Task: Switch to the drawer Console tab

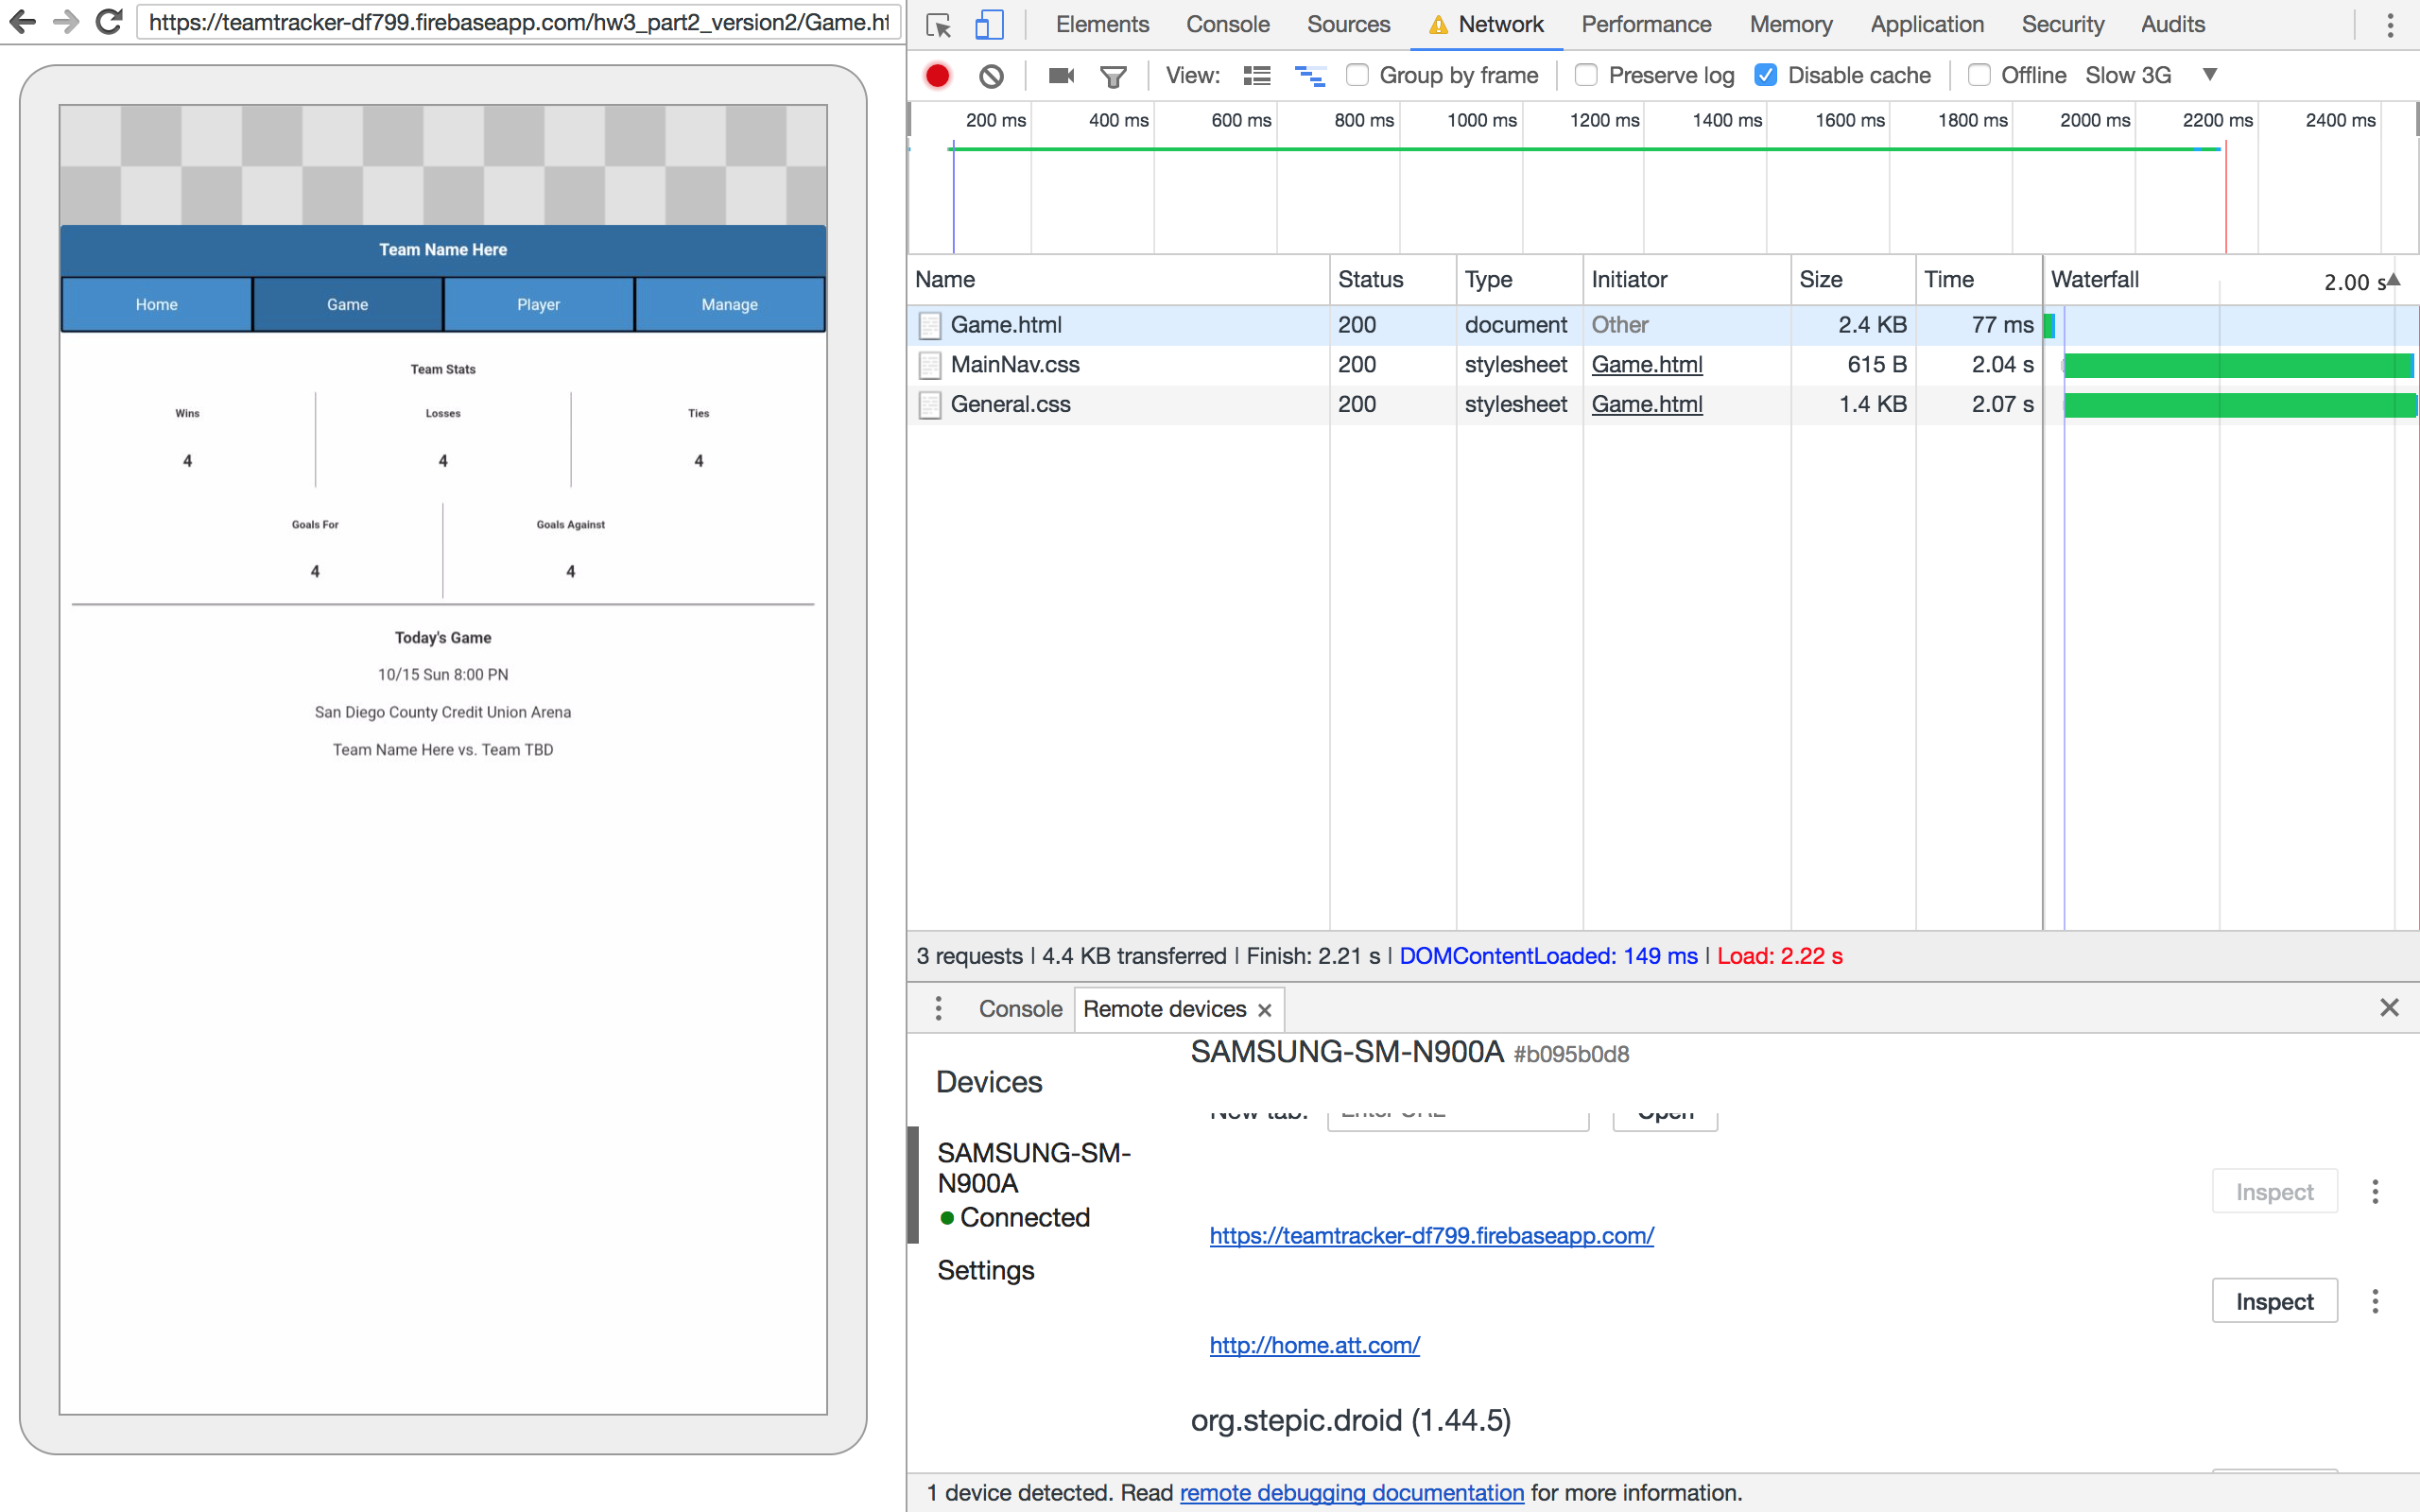Action: pos(1020,1009)
